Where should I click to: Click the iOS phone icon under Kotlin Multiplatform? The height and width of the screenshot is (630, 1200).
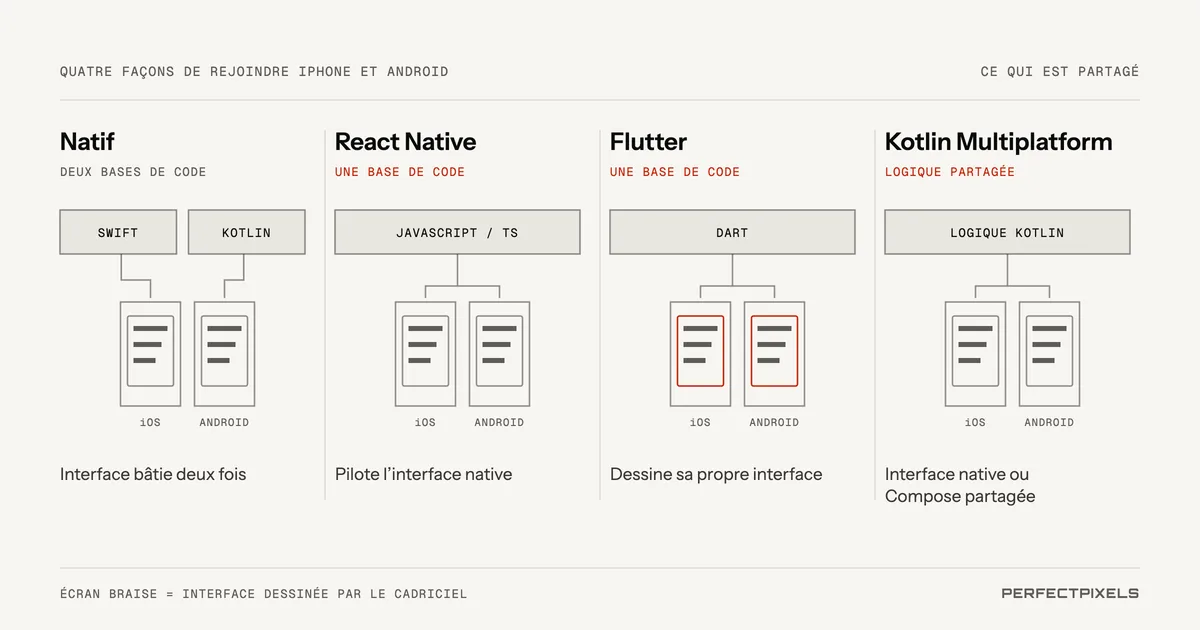click(x=975, y=353)
